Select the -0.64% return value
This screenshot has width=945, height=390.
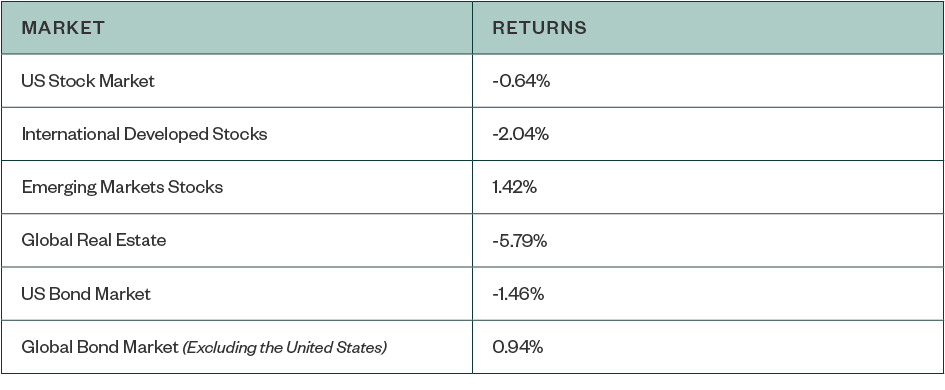click(x=521, y=81)
